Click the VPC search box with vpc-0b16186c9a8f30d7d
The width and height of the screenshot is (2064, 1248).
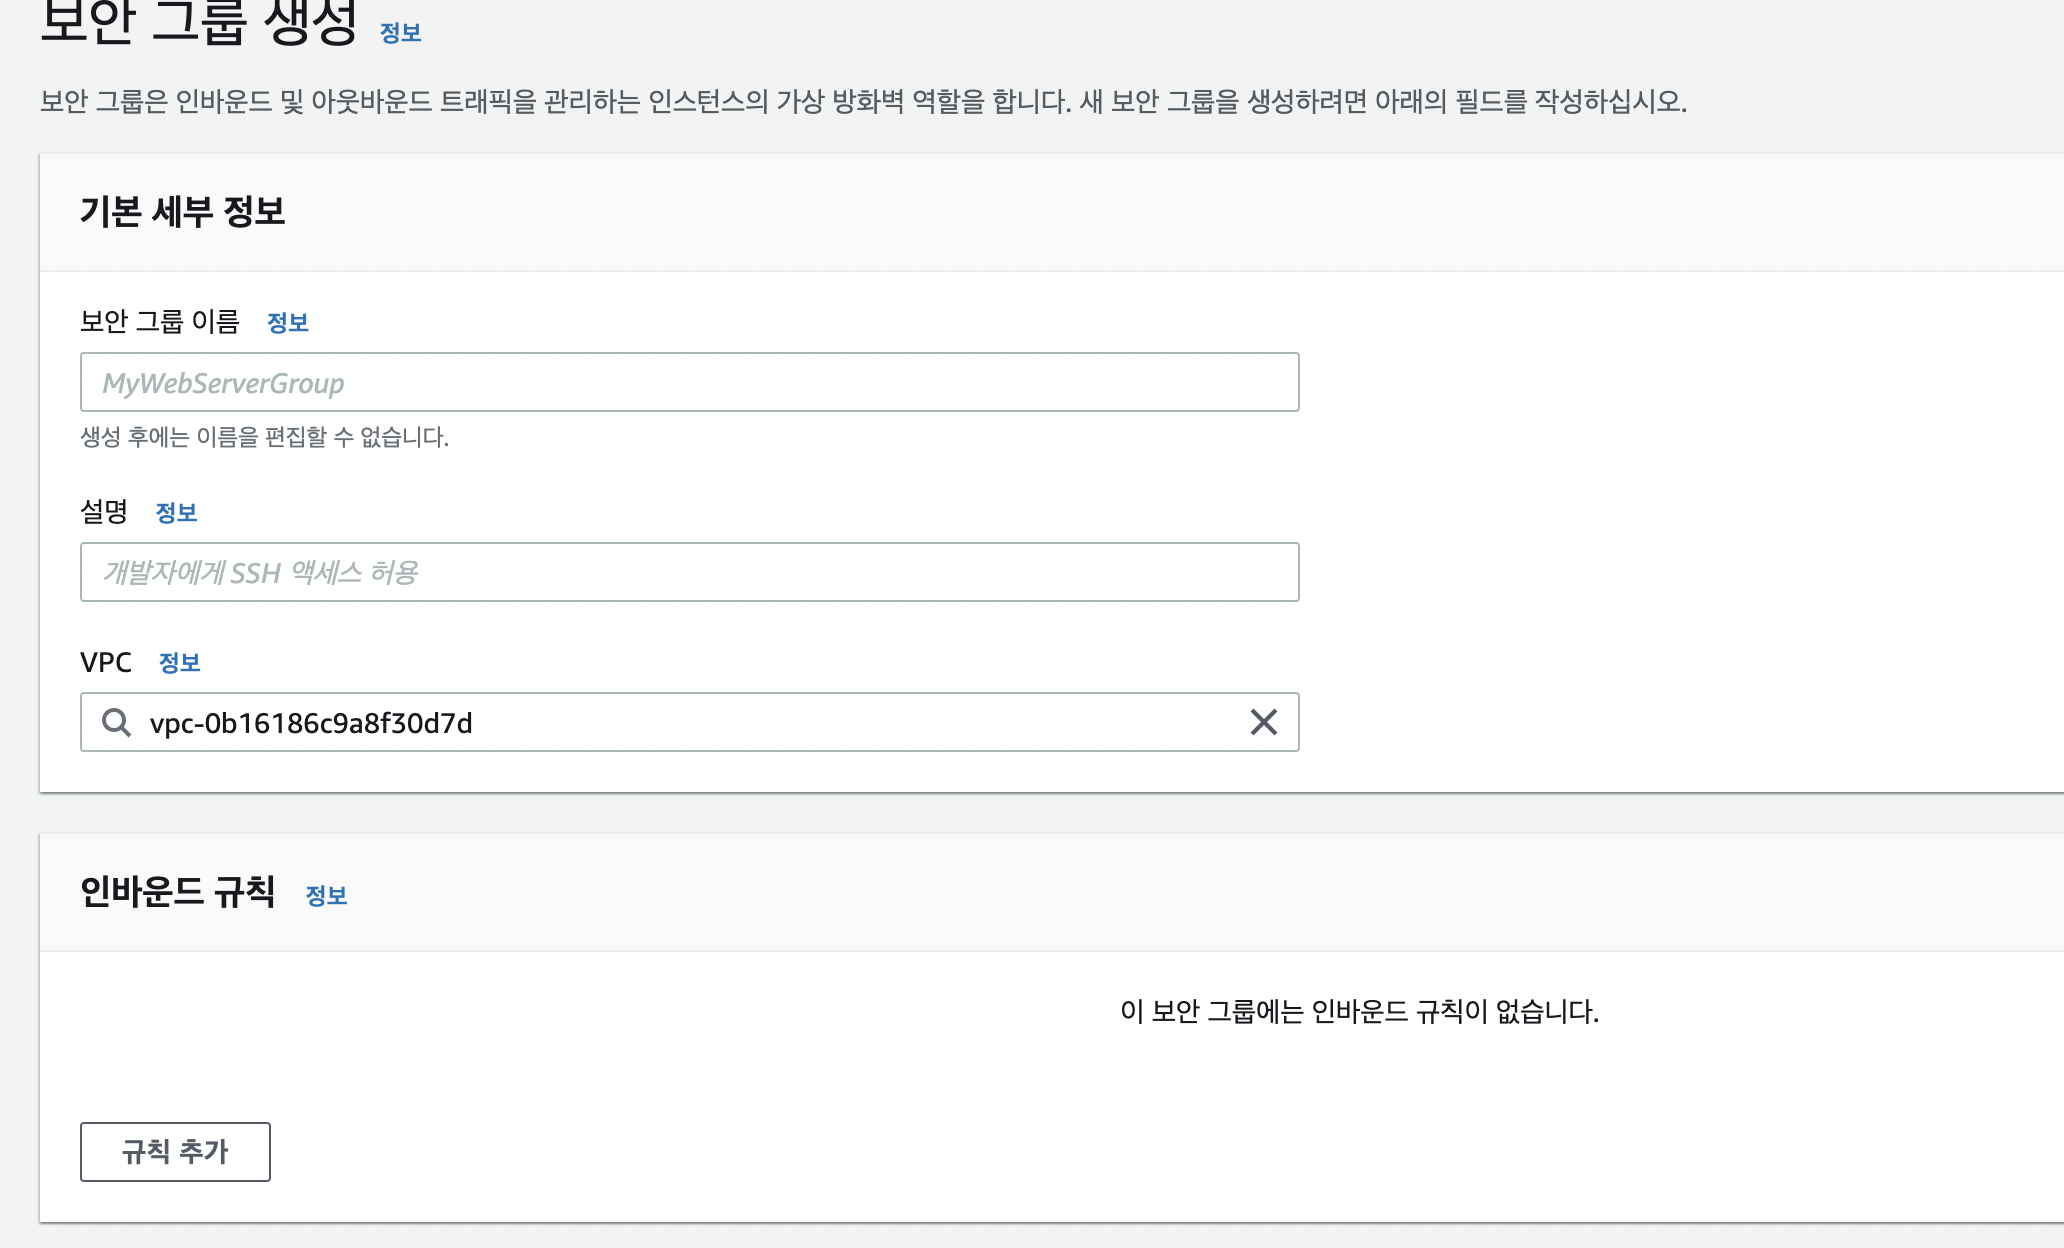click(x=689, y=722)
